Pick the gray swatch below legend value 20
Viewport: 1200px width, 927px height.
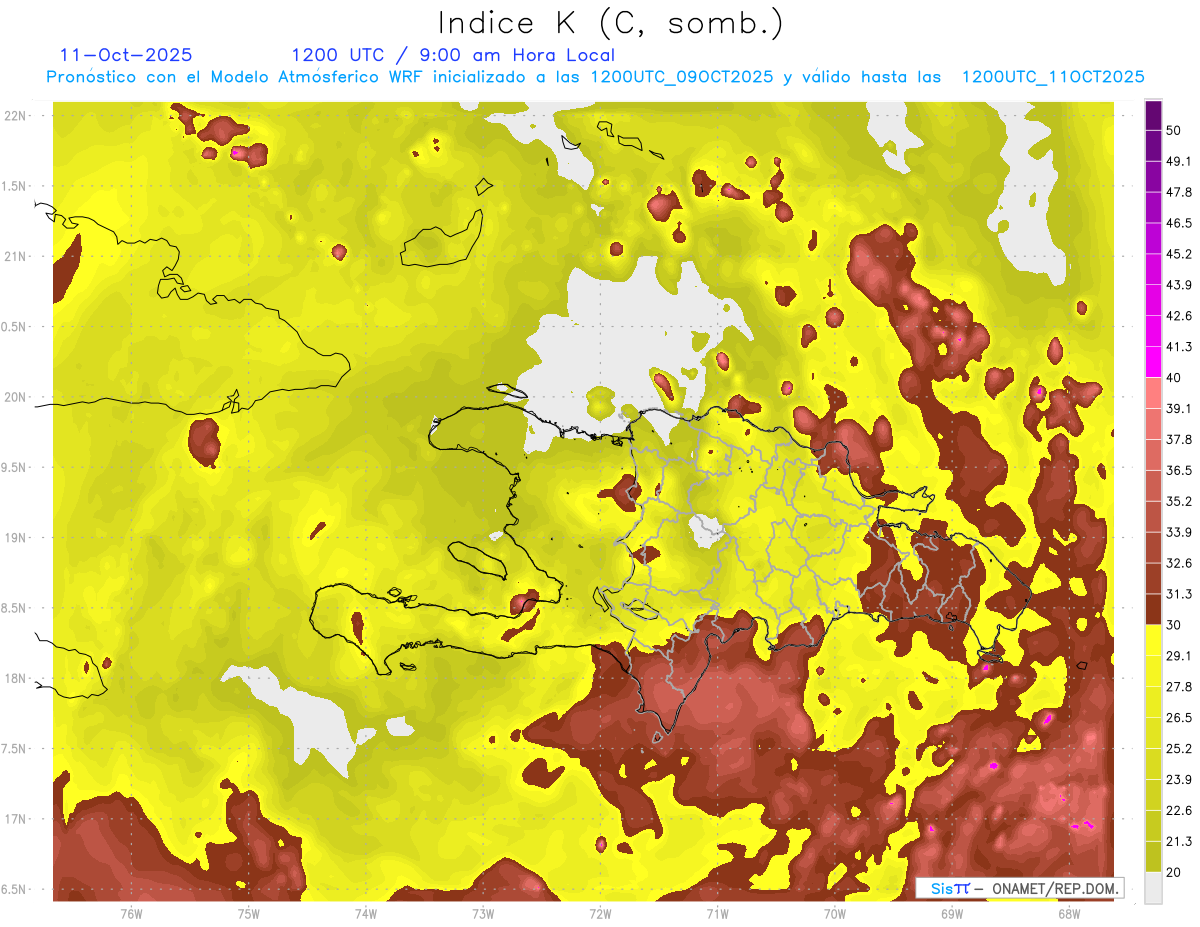coord(1153,887)
